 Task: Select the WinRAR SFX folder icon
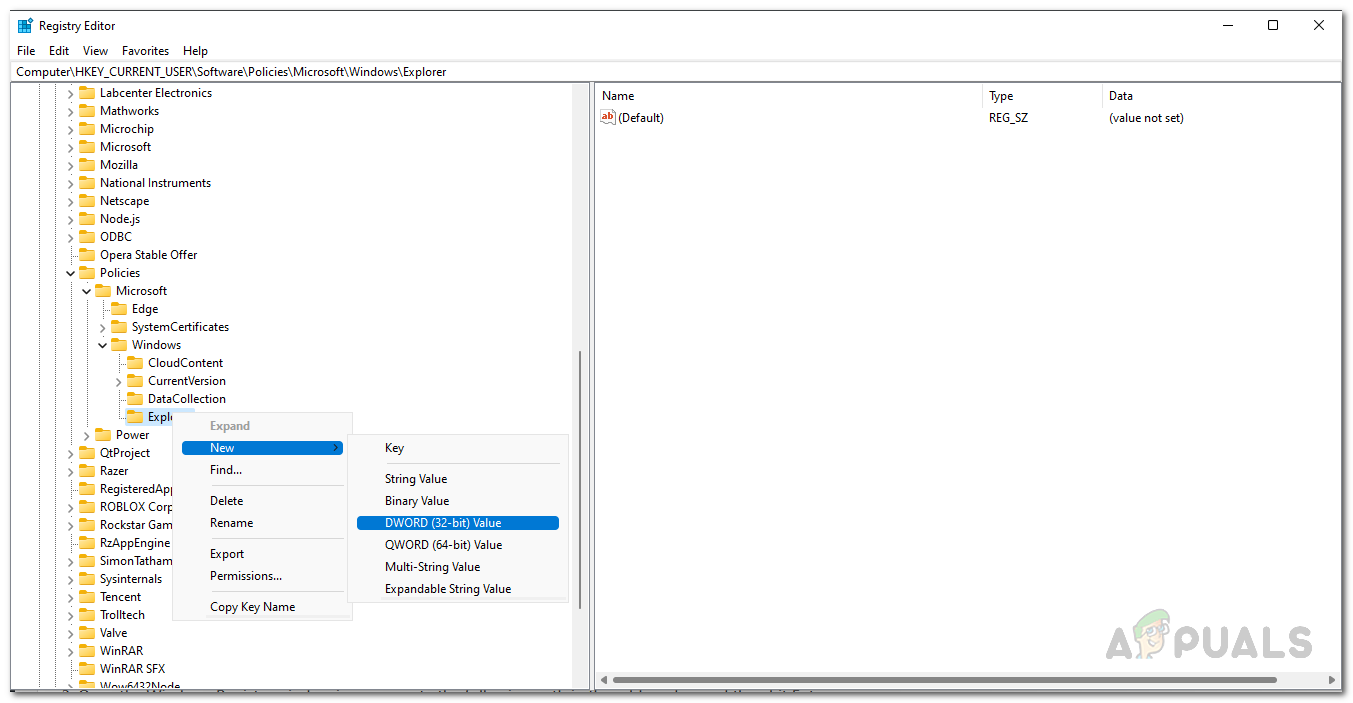87,669
